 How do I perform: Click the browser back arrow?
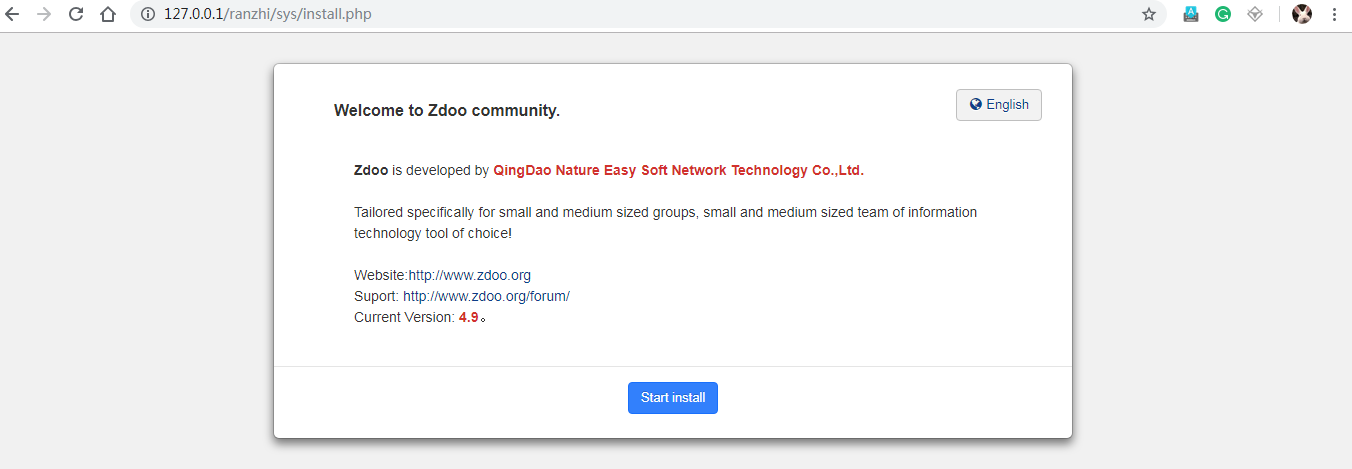coord(13,15)
